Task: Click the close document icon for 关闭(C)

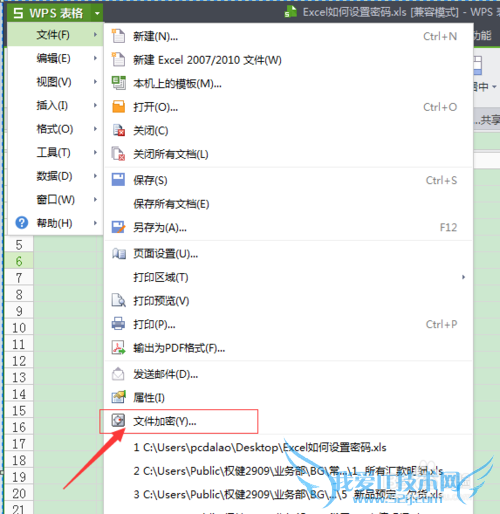Action: pos(119,130)
